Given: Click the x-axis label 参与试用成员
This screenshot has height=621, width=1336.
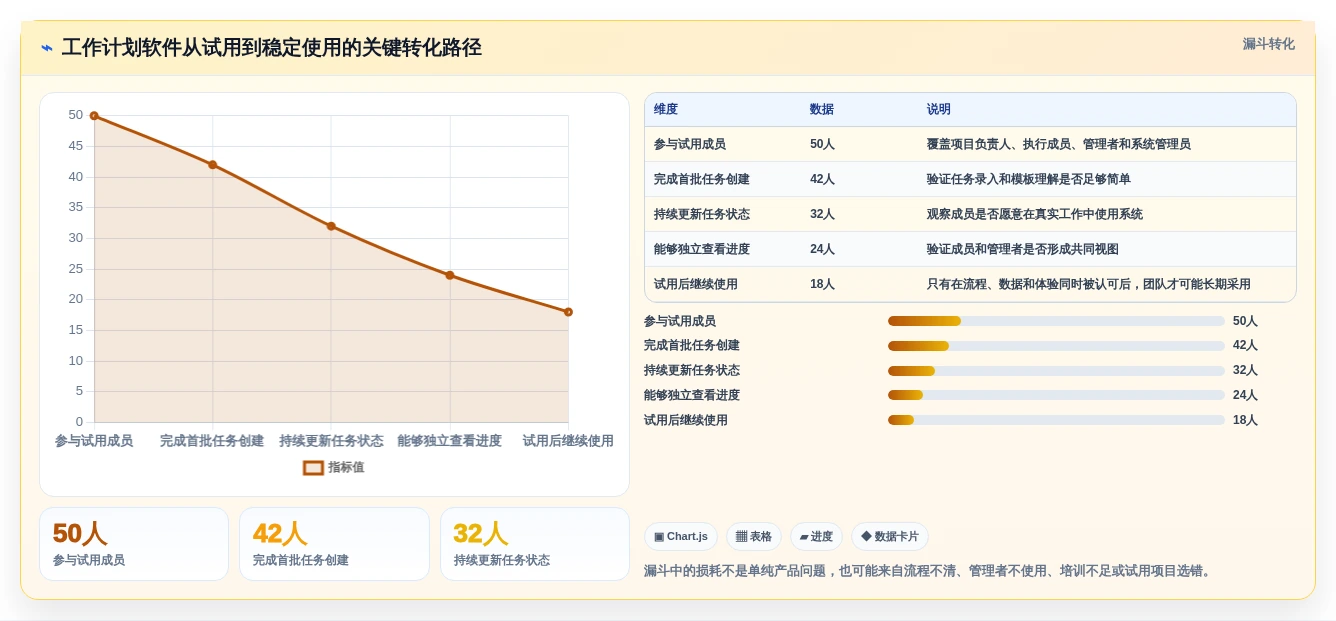Looking at the screenshot, I should coord(94,441).
